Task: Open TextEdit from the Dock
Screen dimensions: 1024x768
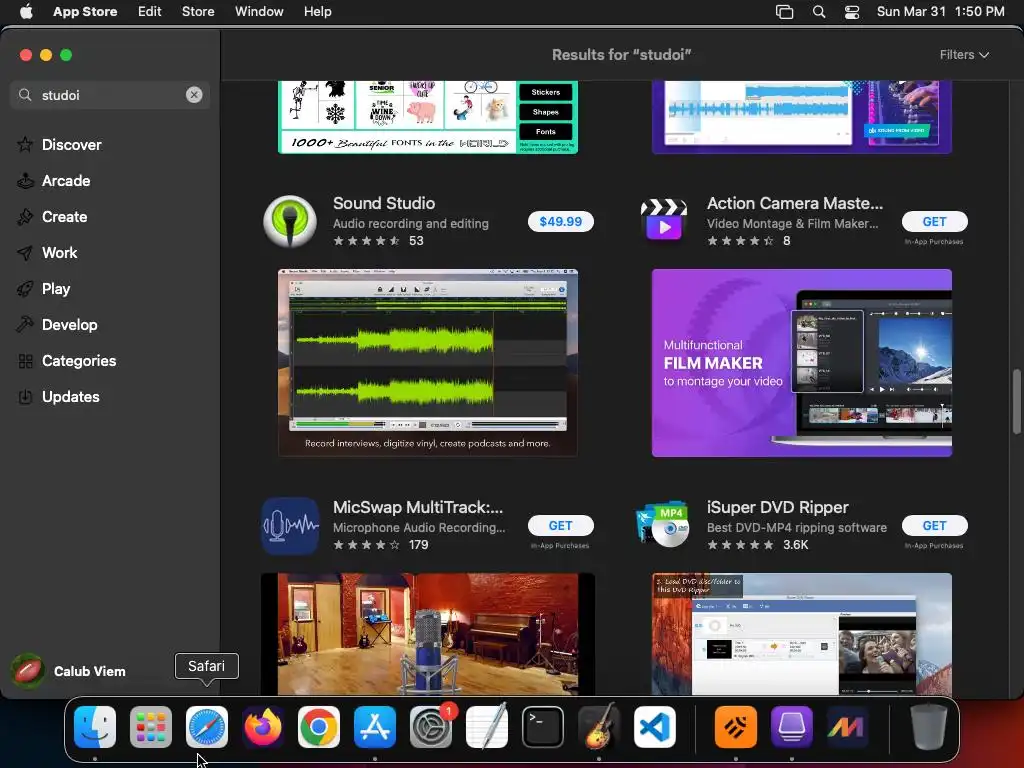Action: pyautogui.click(x=487, y=727)
